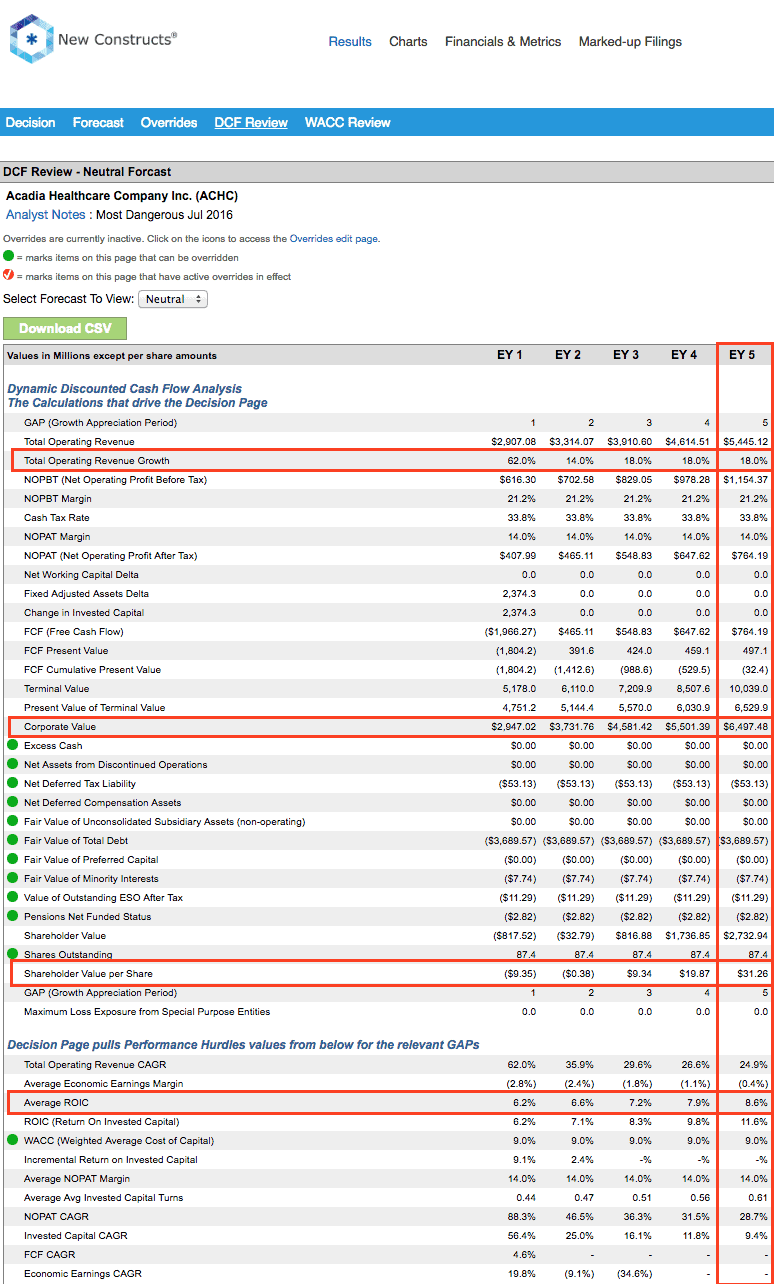Click override dot for Fair Value of Preferred Capital
The image size is (774, 1284).
[x=12, y=859]
